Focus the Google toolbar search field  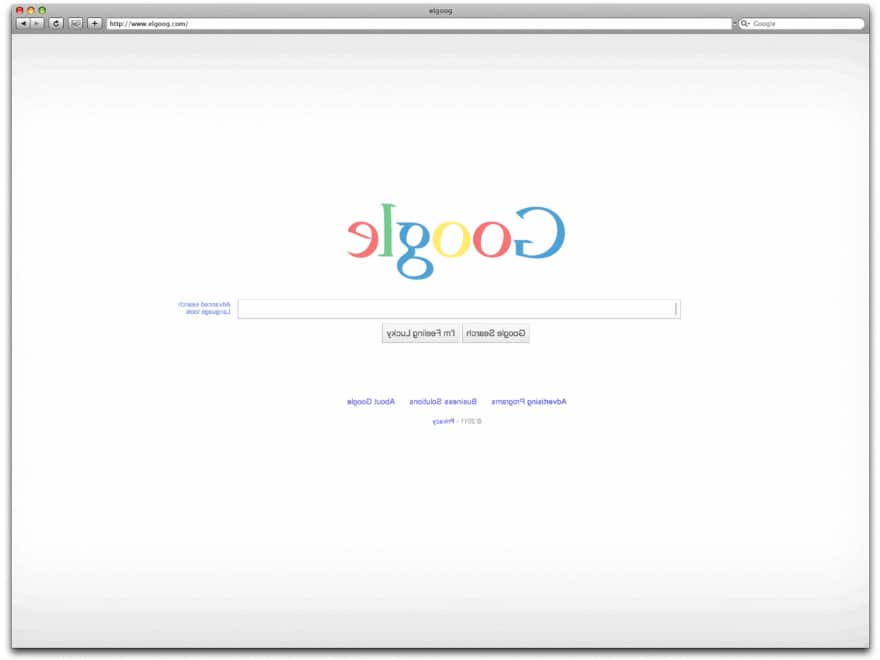(806, 24)
